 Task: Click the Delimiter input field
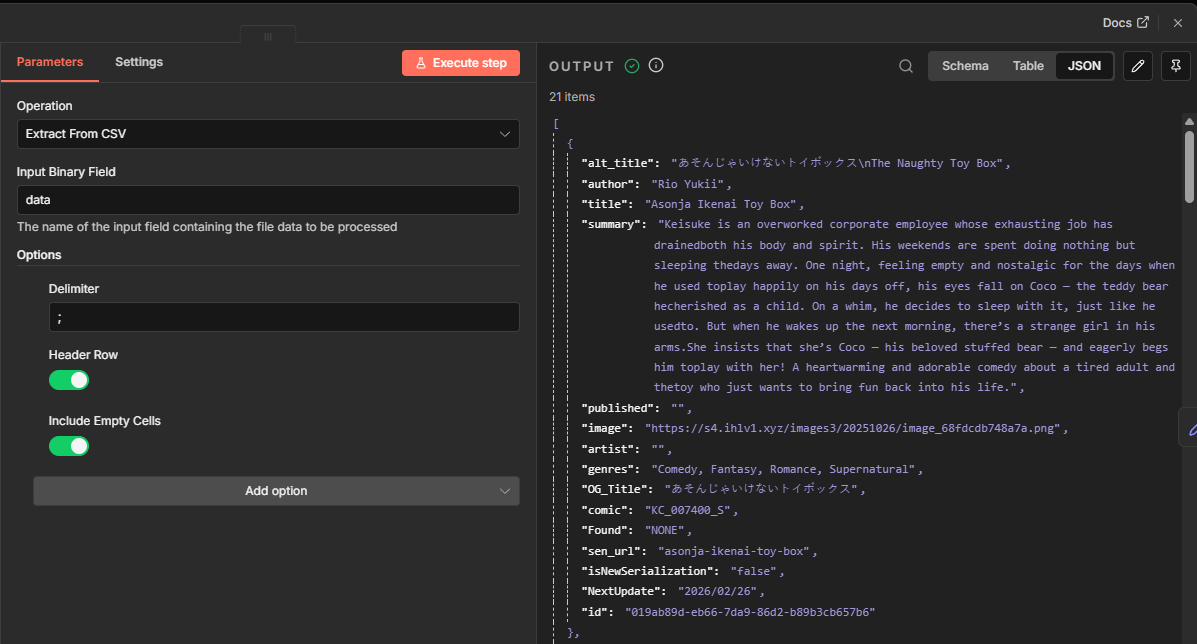(x=268, y=317)
